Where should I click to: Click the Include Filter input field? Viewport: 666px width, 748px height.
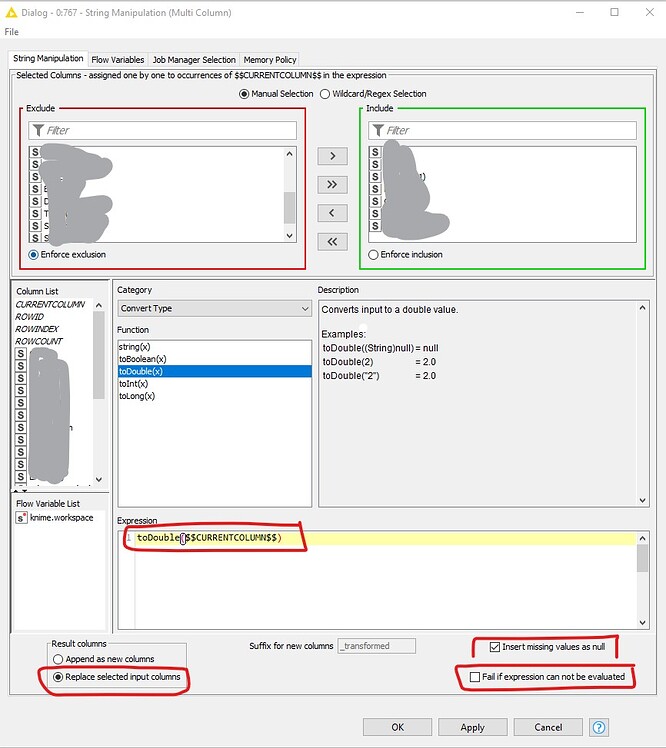coord(502,130)
